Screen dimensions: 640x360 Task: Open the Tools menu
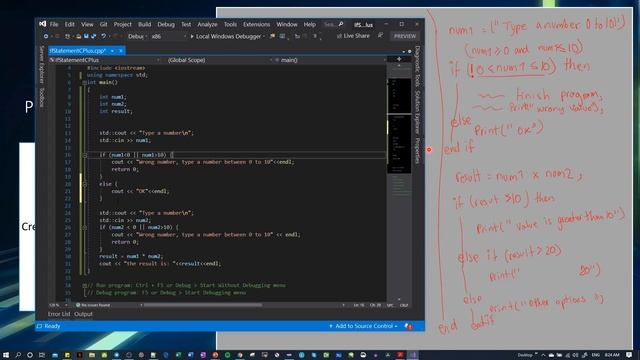[230, 24]
